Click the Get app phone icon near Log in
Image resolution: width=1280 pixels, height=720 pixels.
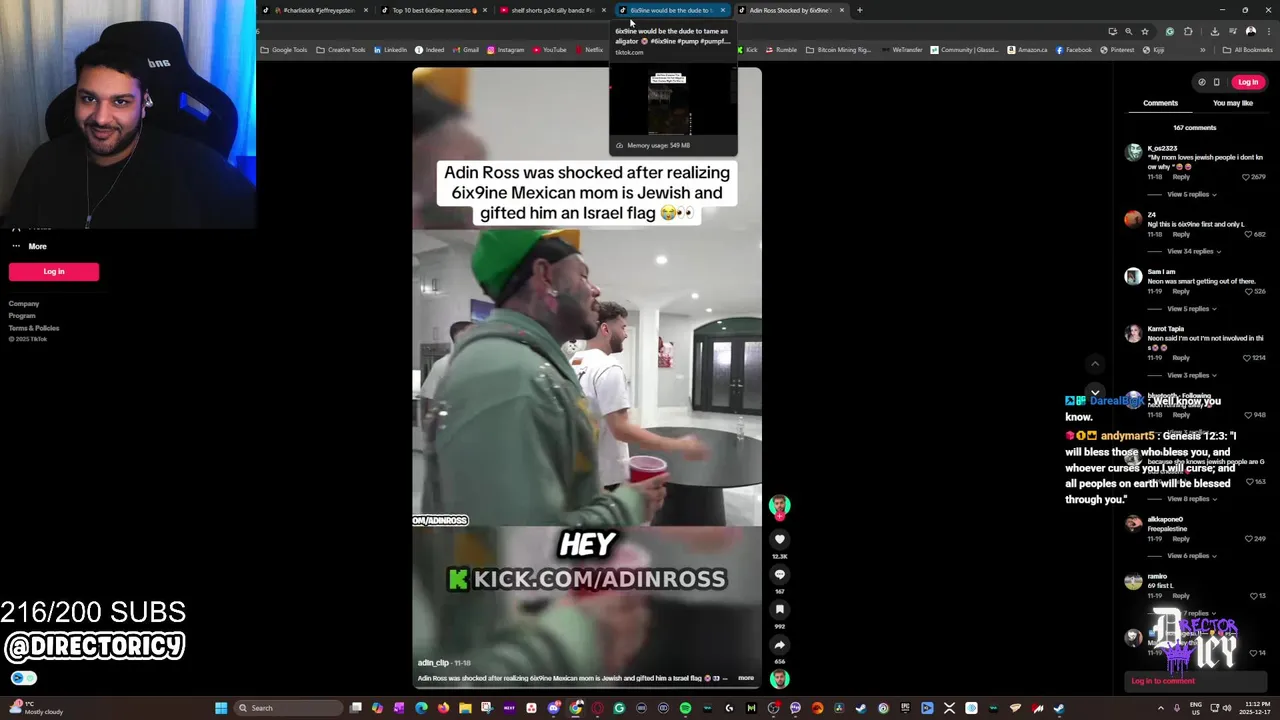click(1216, 82)
